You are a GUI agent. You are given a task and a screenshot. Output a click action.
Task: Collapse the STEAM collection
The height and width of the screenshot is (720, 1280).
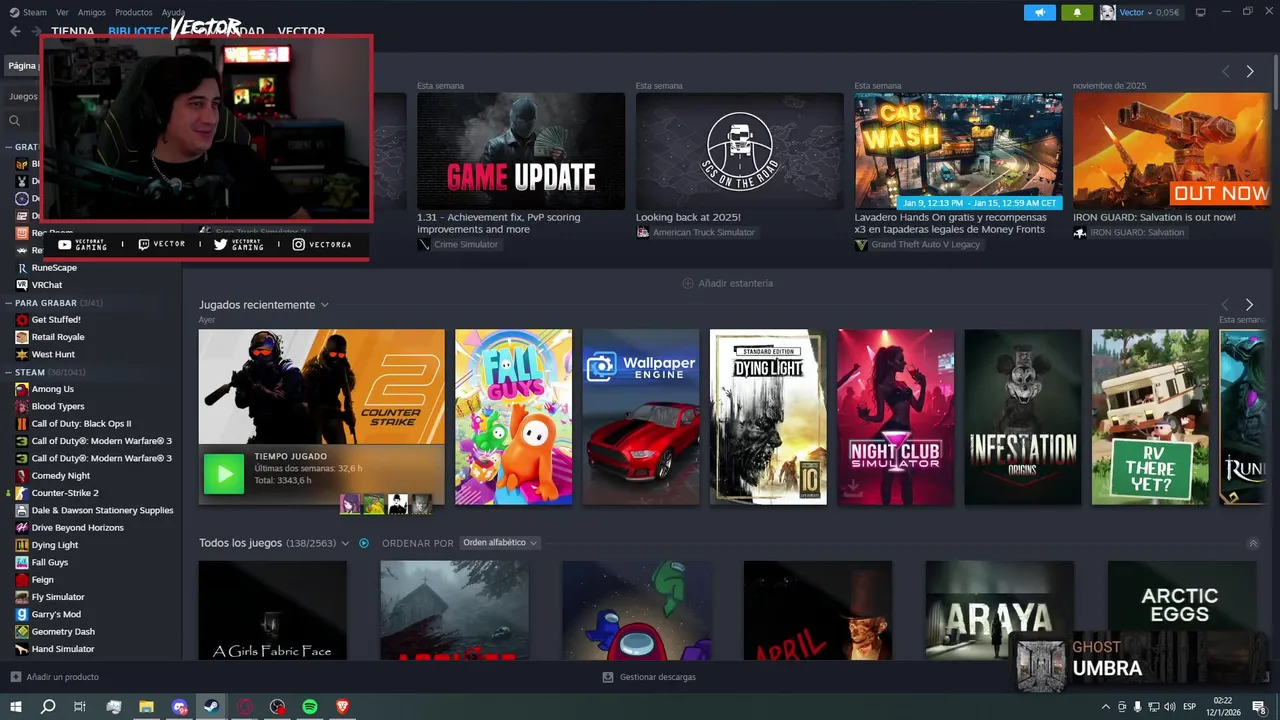point(8,372)
